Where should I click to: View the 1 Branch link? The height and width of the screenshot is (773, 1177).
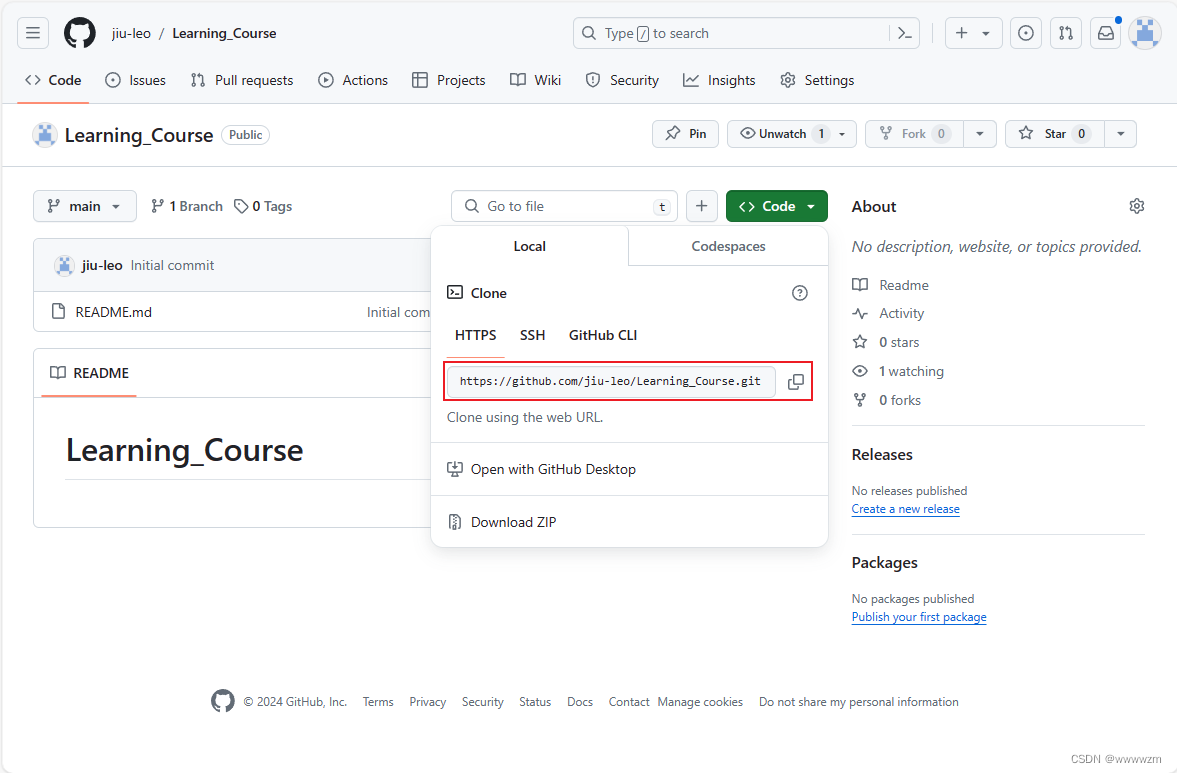pos(187,206)
